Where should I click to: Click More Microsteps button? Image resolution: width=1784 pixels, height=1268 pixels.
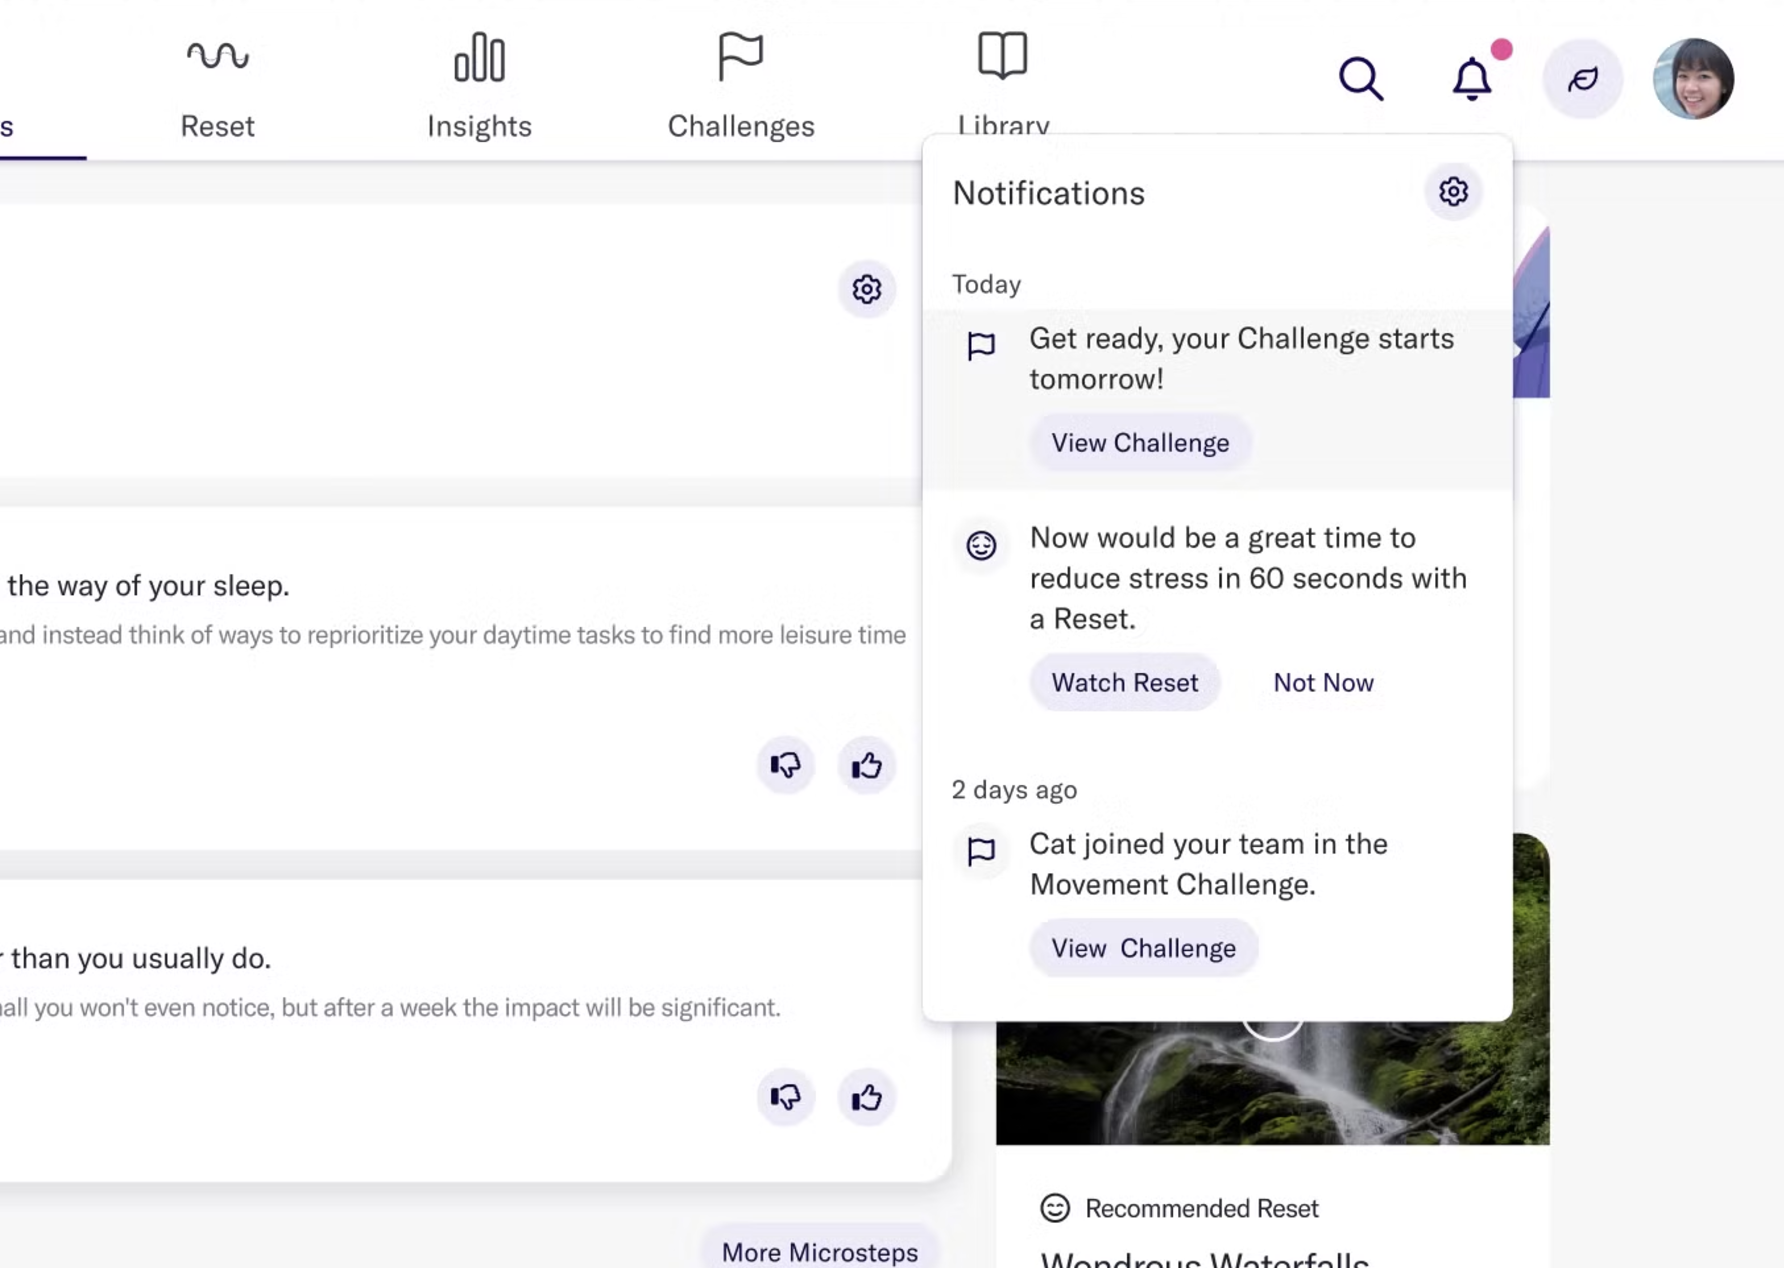[x=820, y=1251]
